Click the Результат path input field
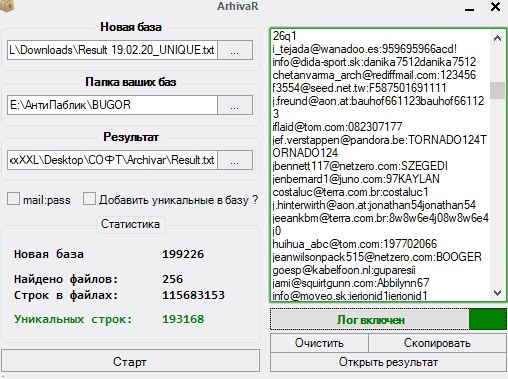Viewport: 508px width, 379px height. click(112, 160)
